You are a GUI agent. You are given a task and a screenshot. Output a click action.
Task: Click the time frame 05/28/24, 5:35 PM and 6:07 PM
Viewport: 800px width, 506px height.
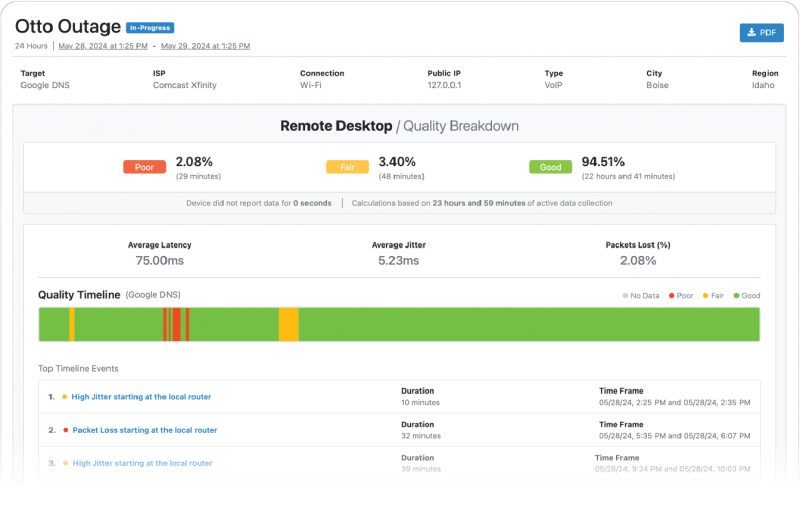pyautogui.click(x=674, y=436)
